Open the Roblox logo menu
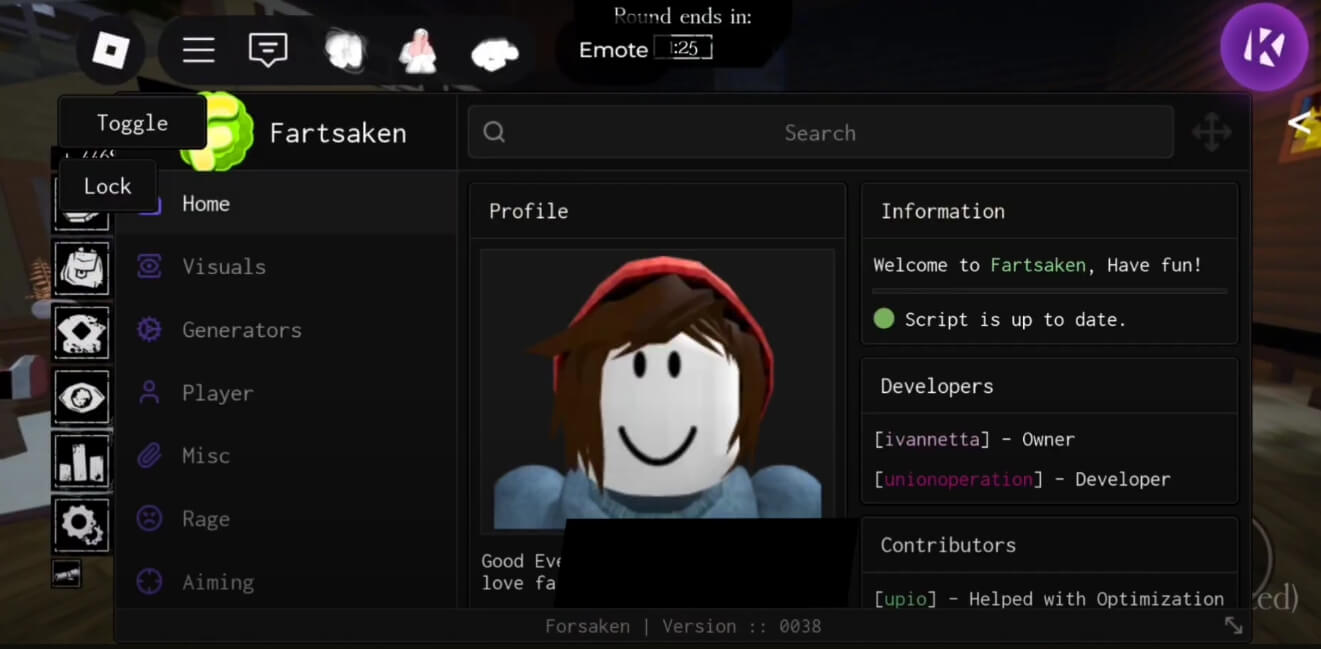The height and width of the screenshot is (649, 1321). coord(110,49)
